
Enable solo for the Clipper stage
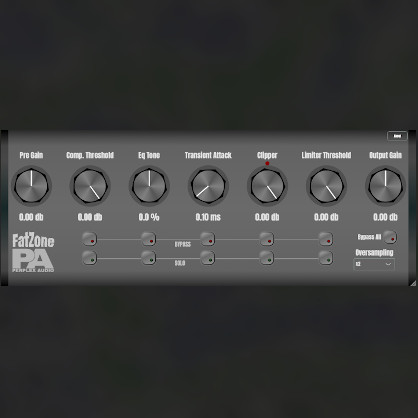266,258
